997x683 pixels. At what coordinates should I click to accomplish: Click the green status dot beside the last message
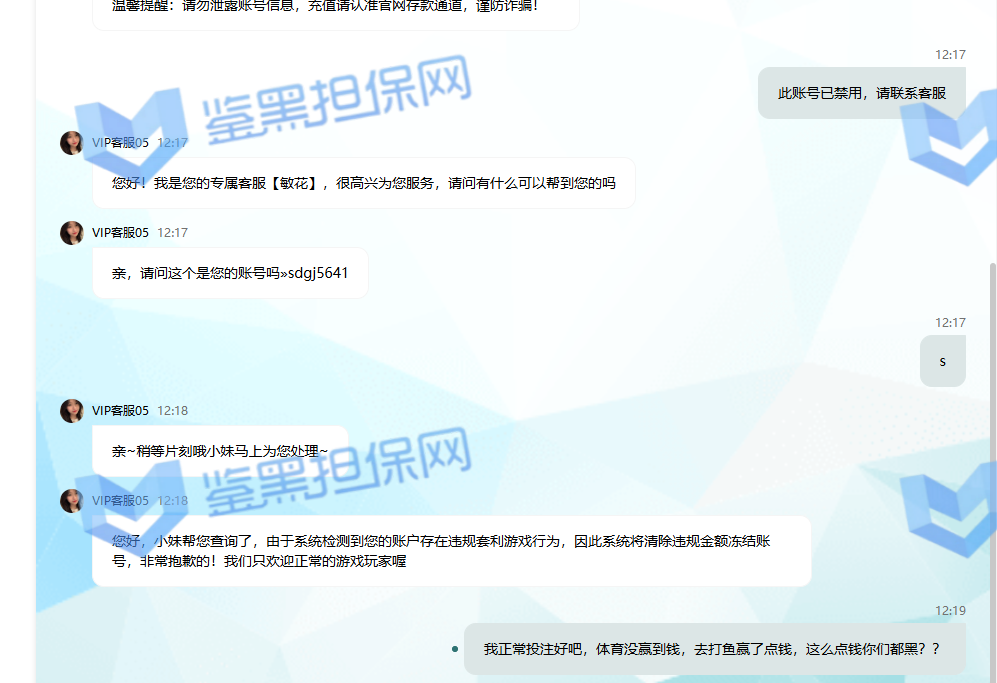(455, 649)
